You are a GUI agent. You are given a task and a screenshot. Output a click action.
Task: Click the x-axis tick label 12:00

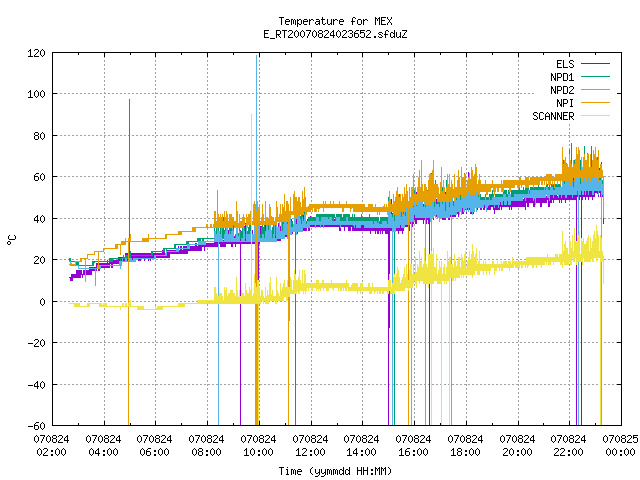click(x=310, y=452)
